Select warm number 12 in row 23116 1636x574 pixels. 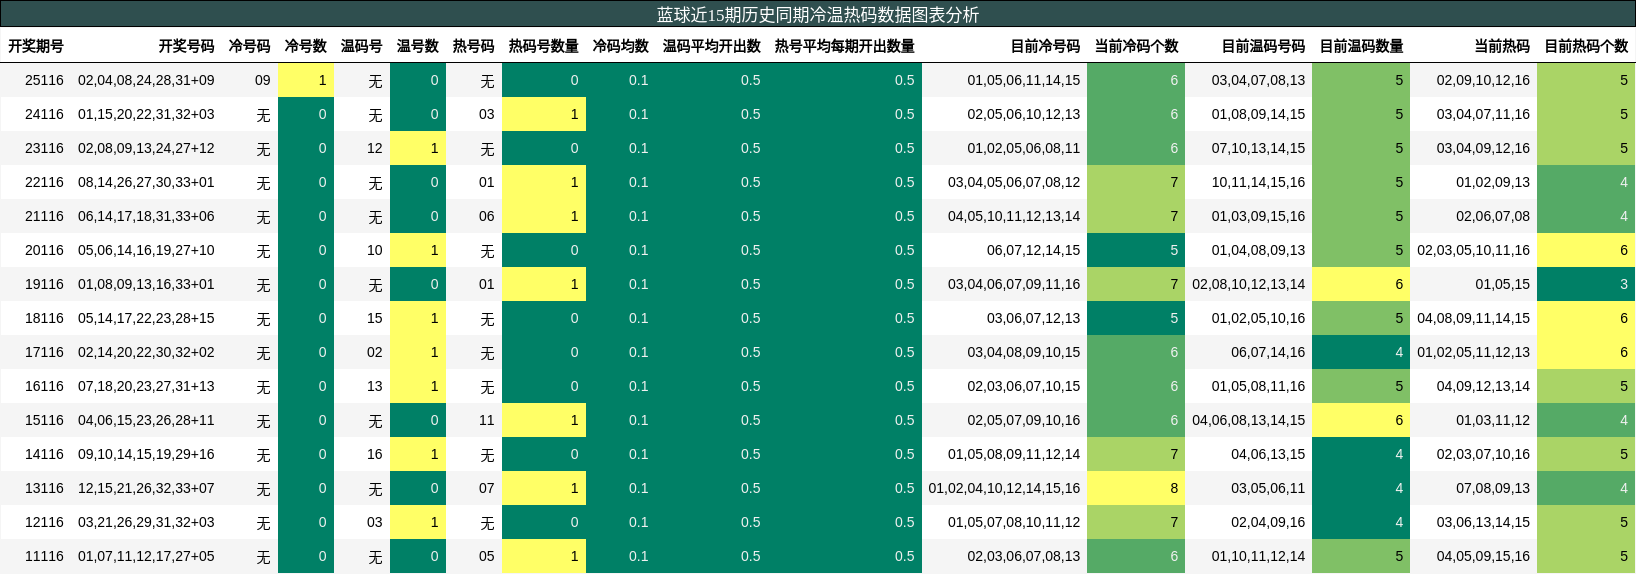tap(374, 148)
